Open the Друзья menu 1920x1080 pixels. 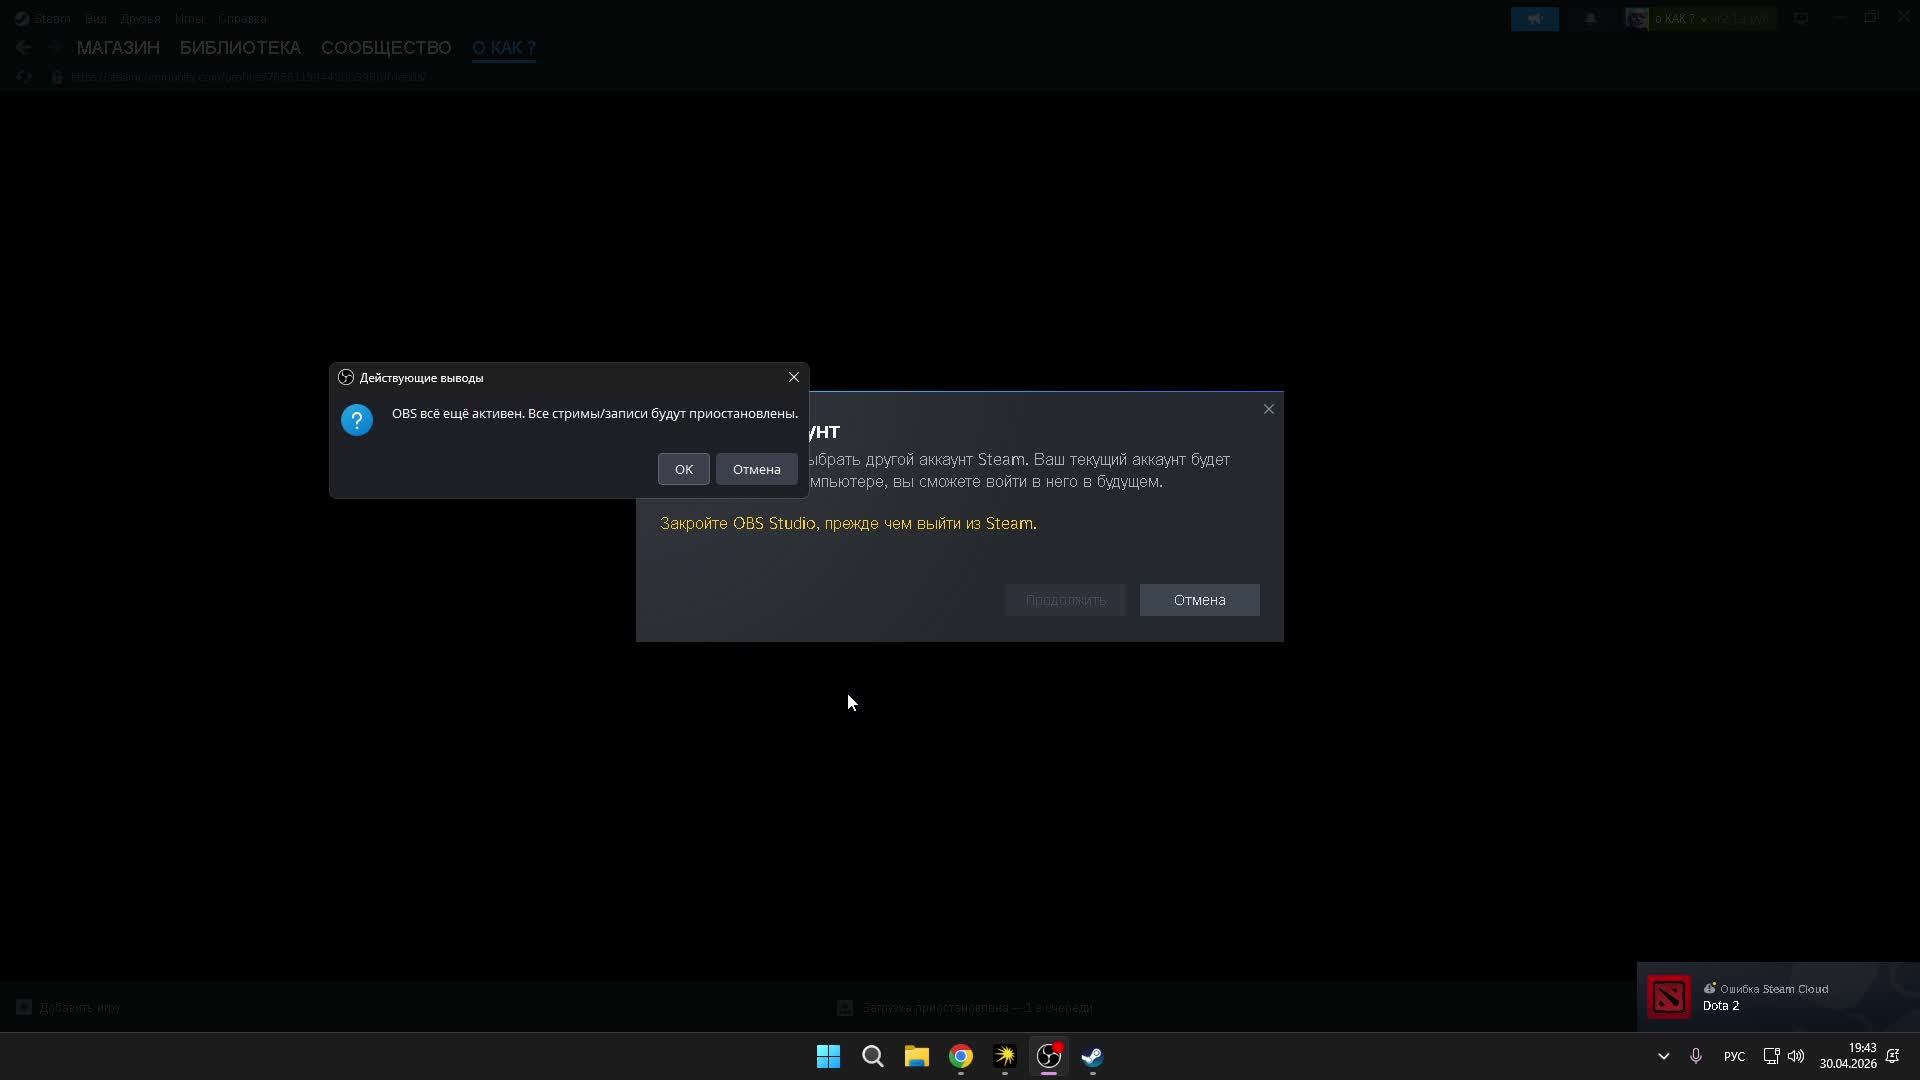140,18
